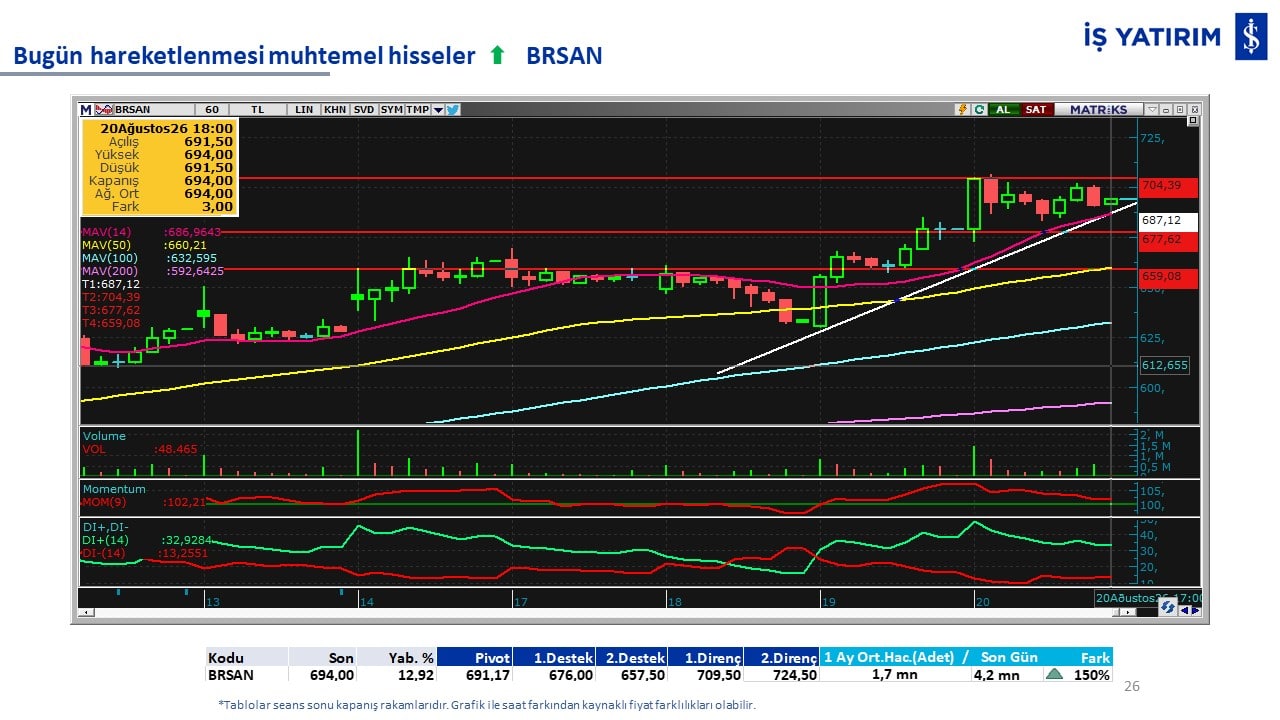Click the İş Yatırım logo emblem
This screenshot has width=1280, height=720.
pyautogui.click(x=1251, y=37)
